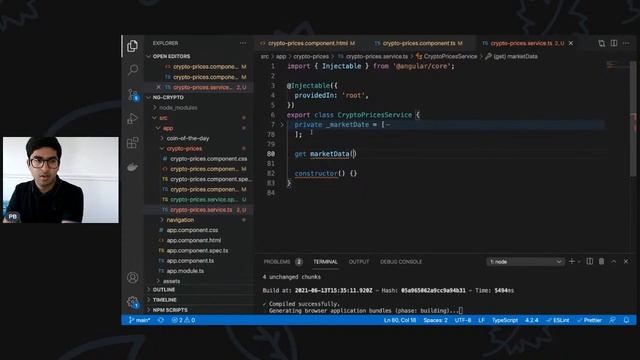The image size is (640, 360).
Task: Change end of line sequence LF
Action: coord(482,320)
